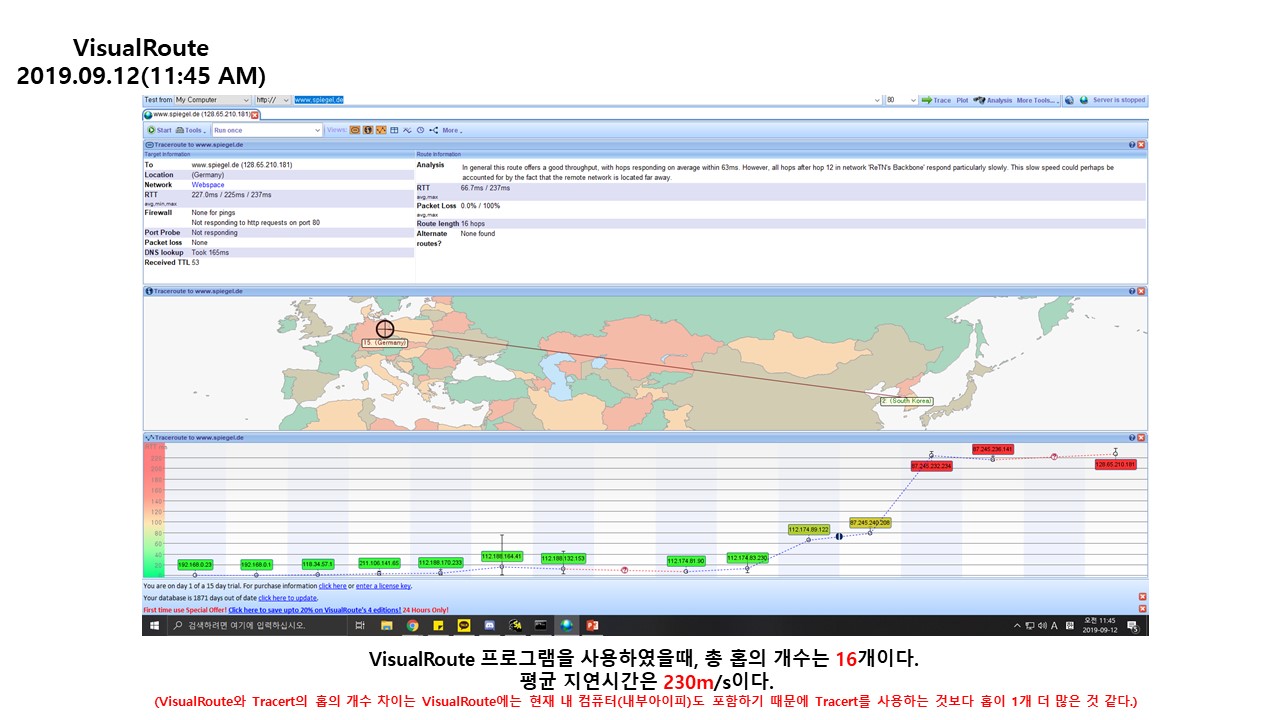Open File Explorer from the taskbar
The width and height of the screenshot is (1280, 720).
tap(386, 626)
